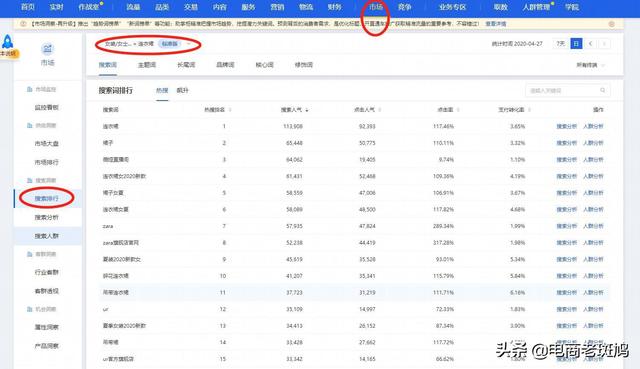640x369 pixels.
Task: Open 流量 in the top navigation
Action: pyautogui.click(x=133, y=7)
